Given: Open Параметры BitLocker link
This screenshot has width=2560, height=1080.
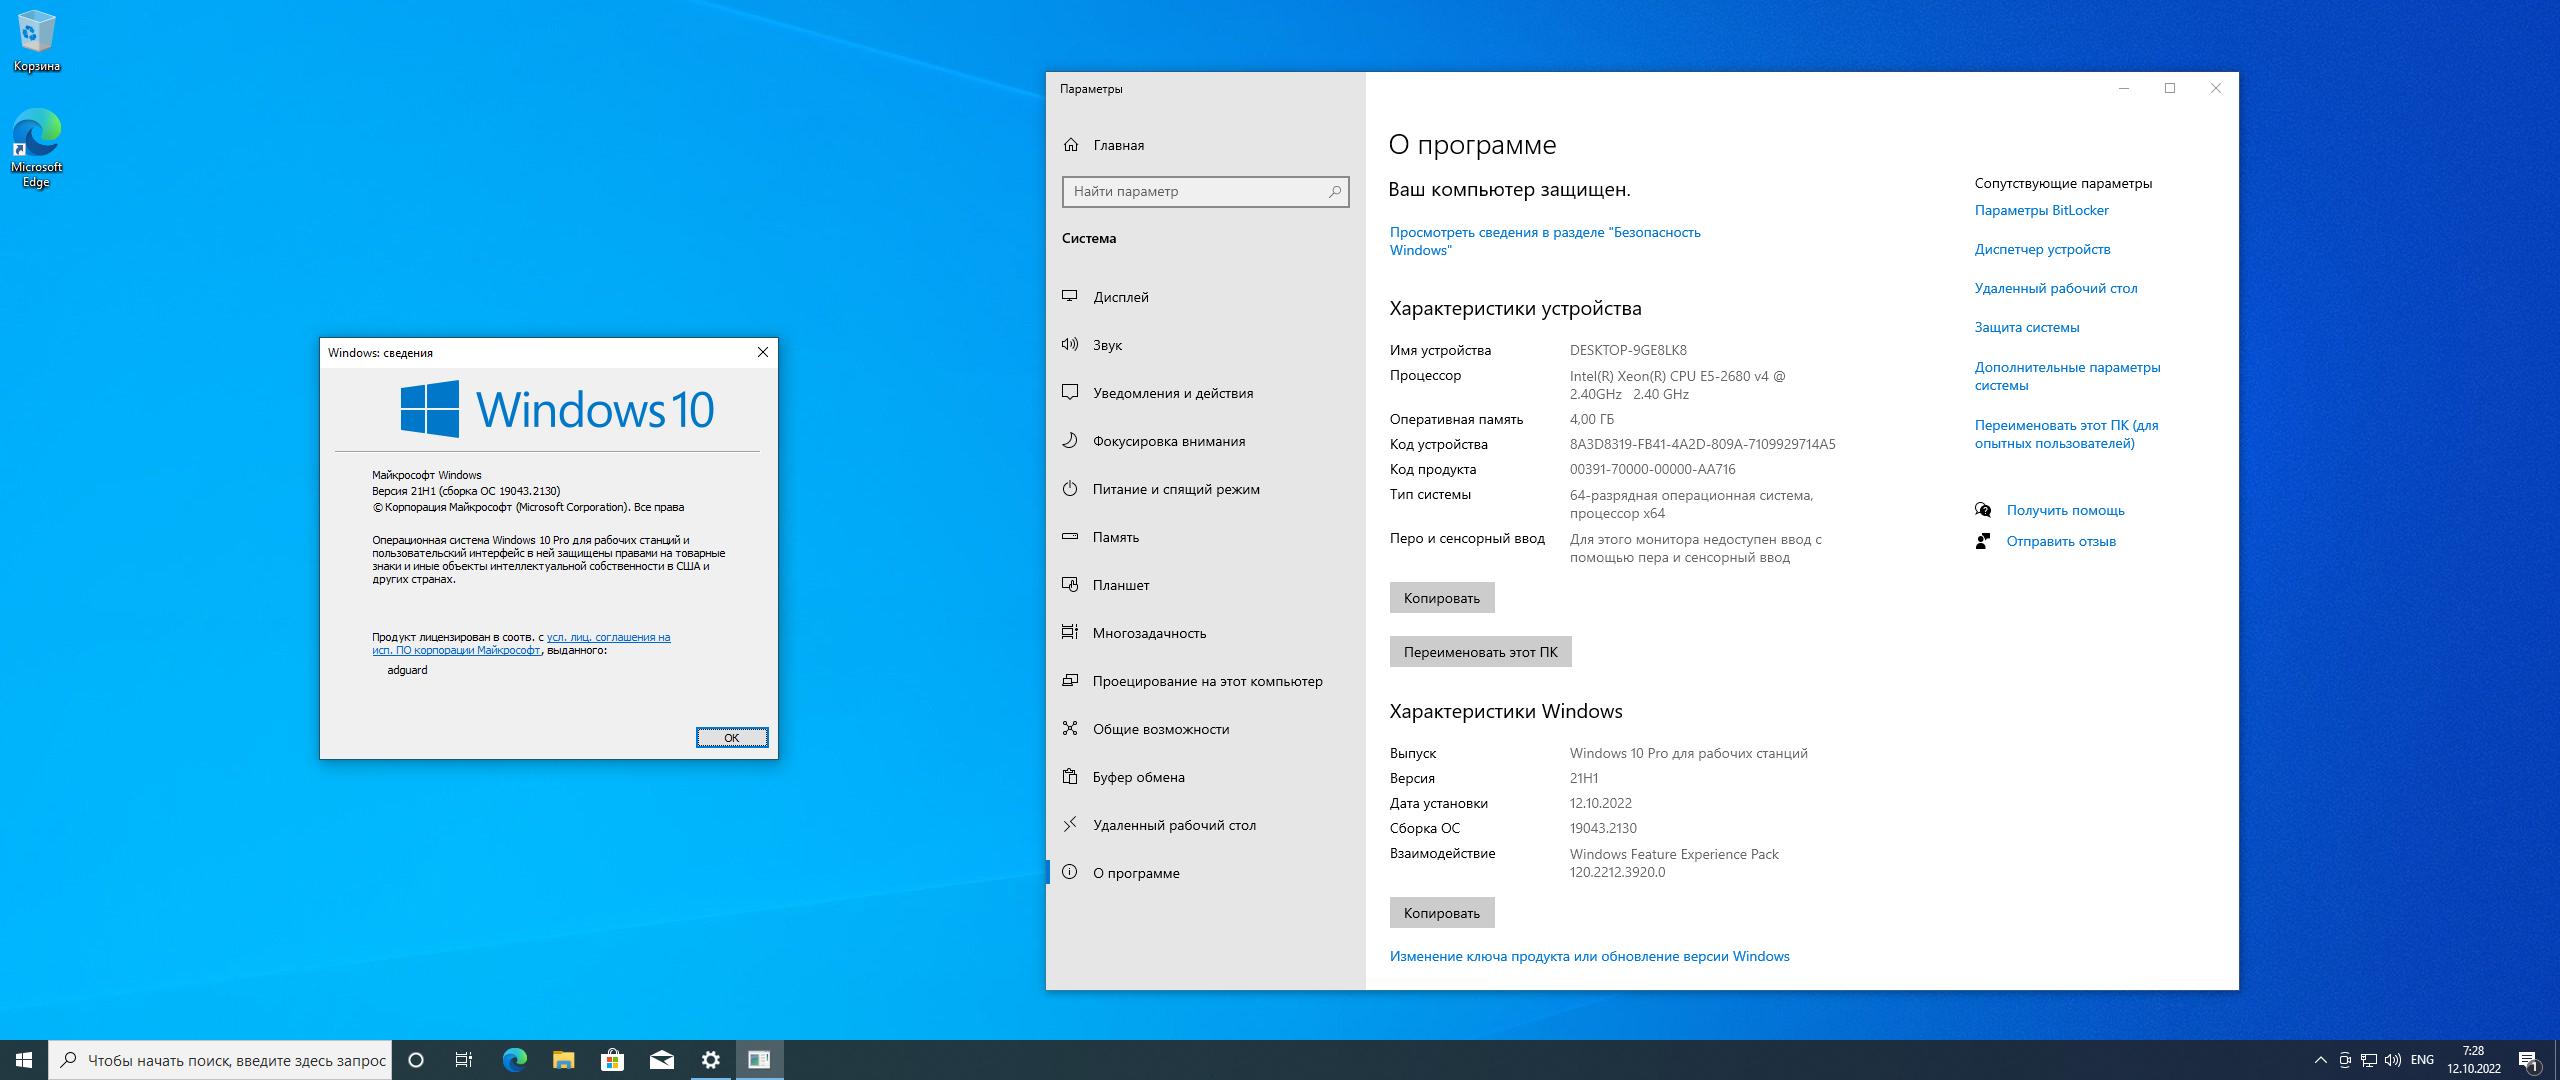Looking at the screenshot, I should [2041, 210].
